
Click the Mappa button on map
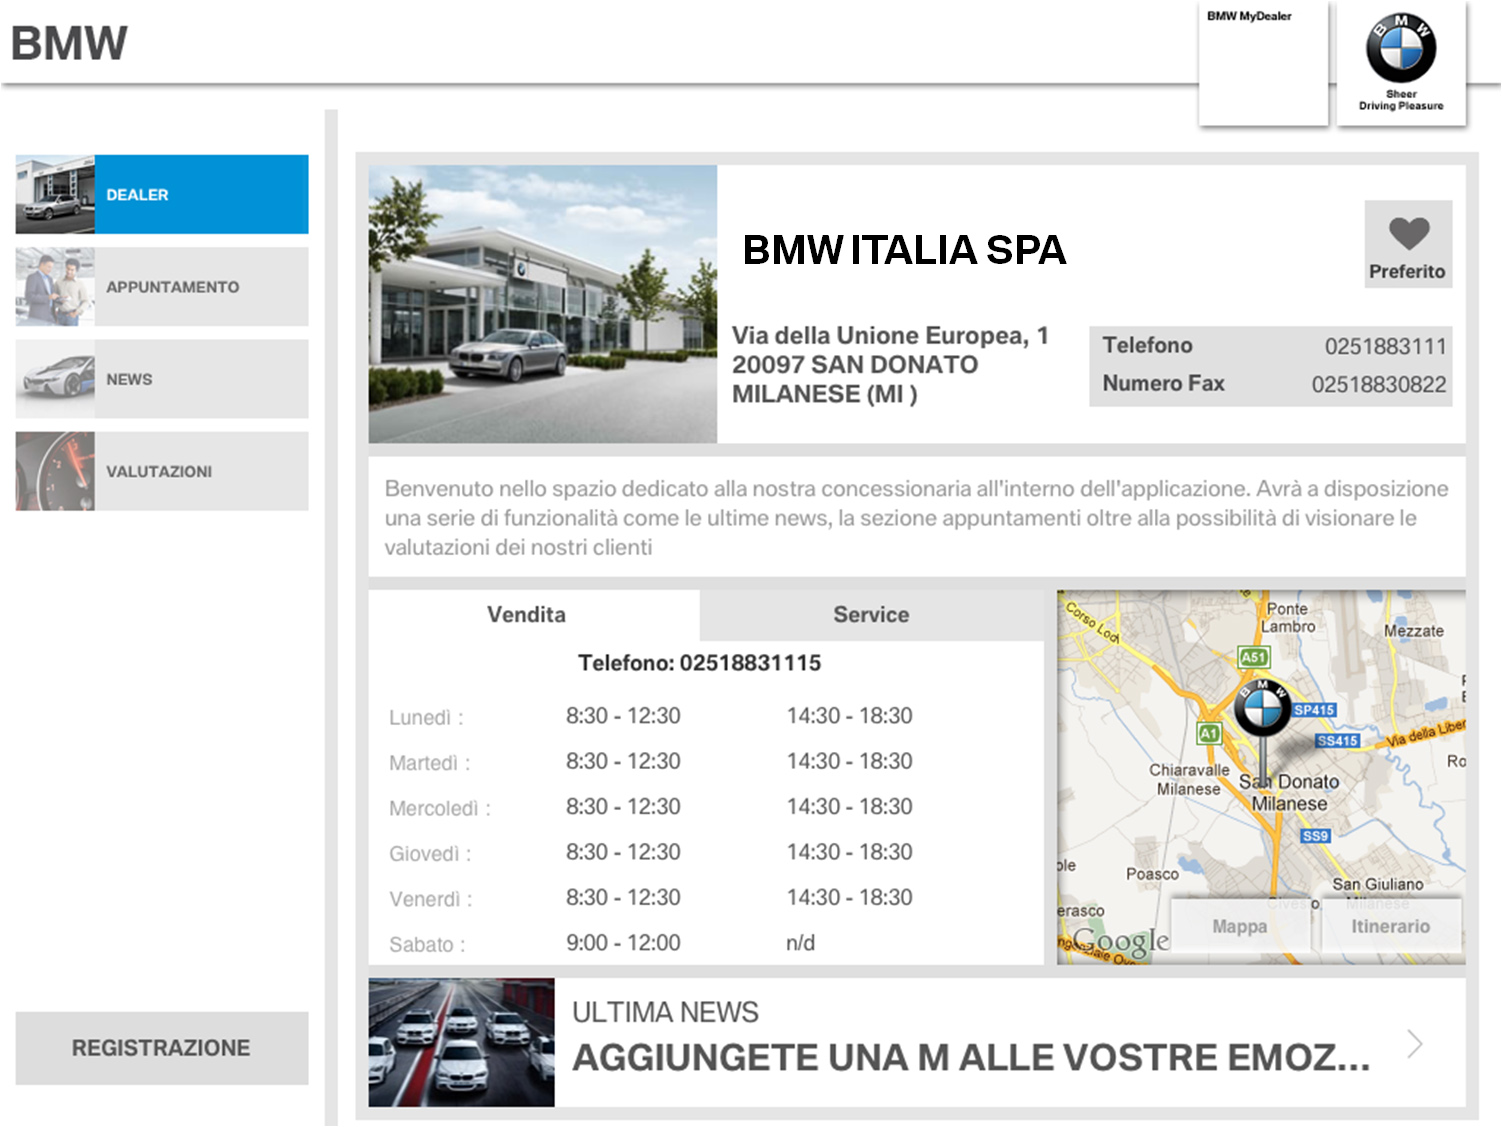1239,926
